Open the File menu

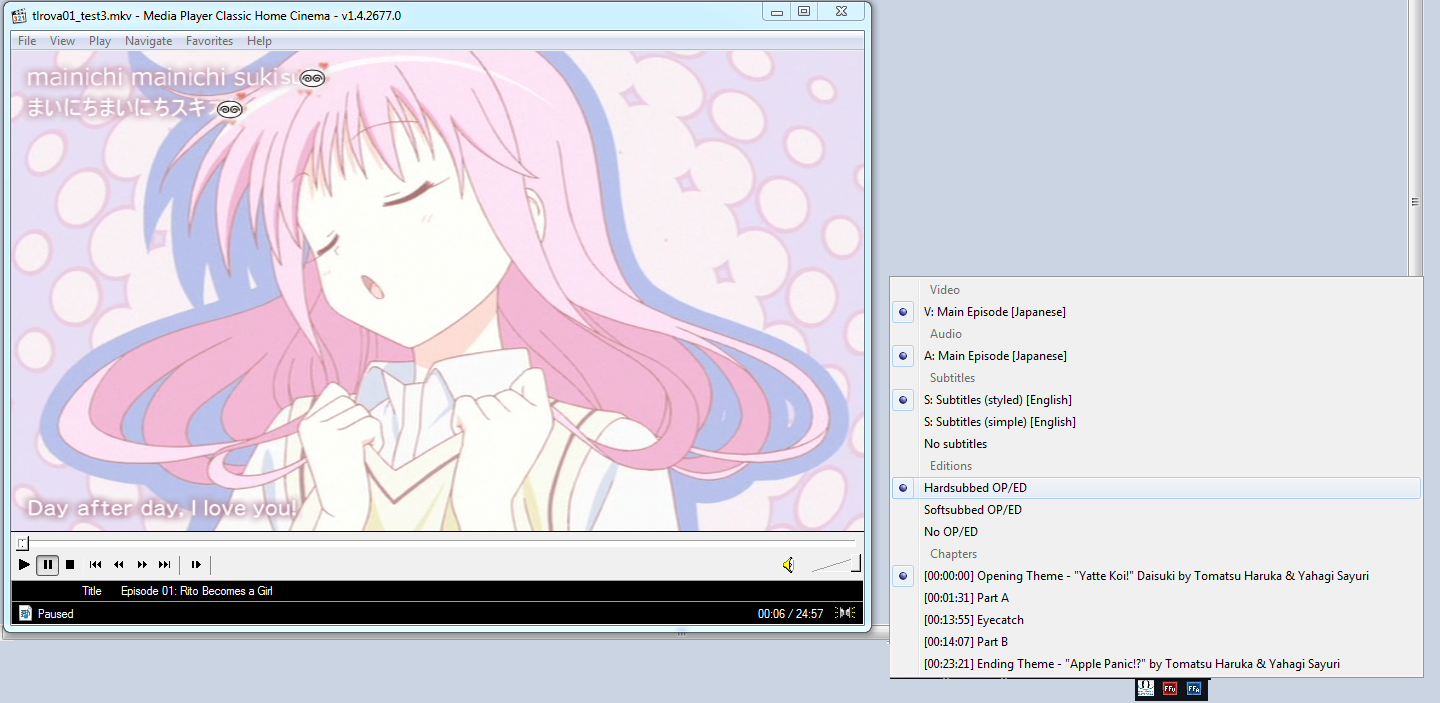27,41
